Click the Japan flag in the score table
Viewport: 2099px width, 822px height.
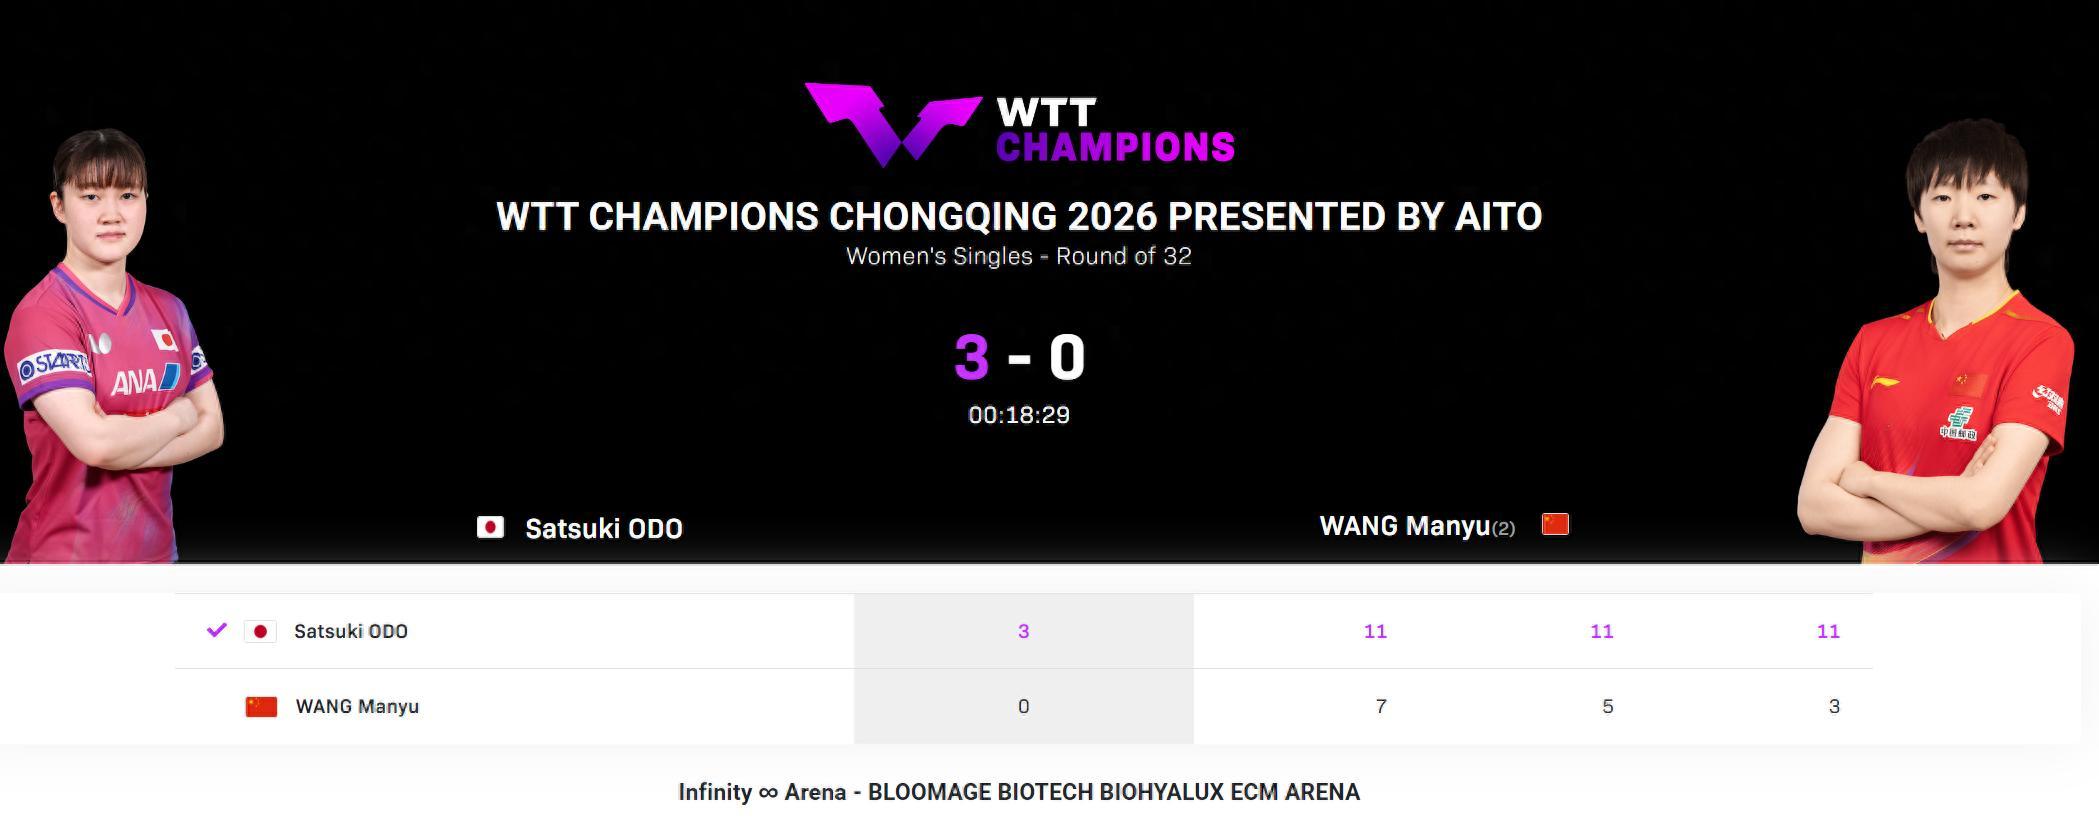click(260, 631)
